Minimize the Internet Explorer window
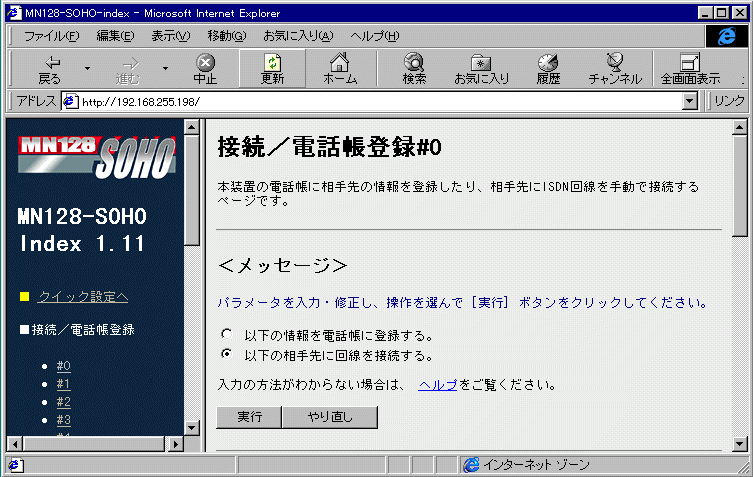The image size is (753, 477). 704,13
